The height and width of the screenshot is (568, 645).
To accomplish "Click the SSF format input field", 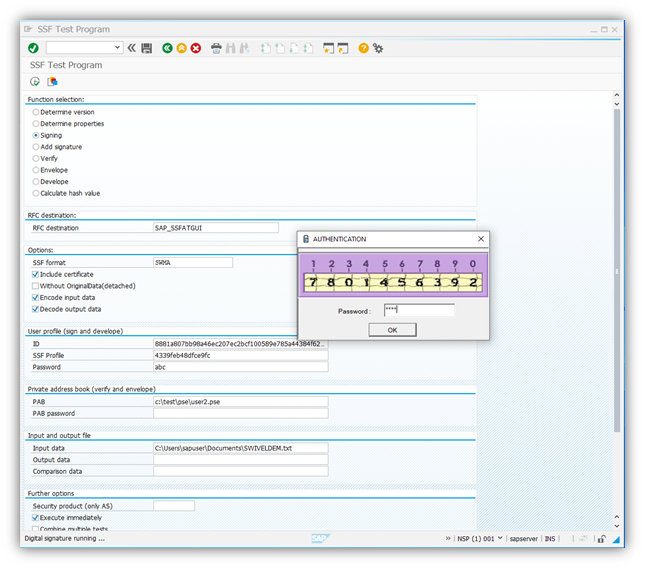I will pyautogui.click(x=193, y=262).
